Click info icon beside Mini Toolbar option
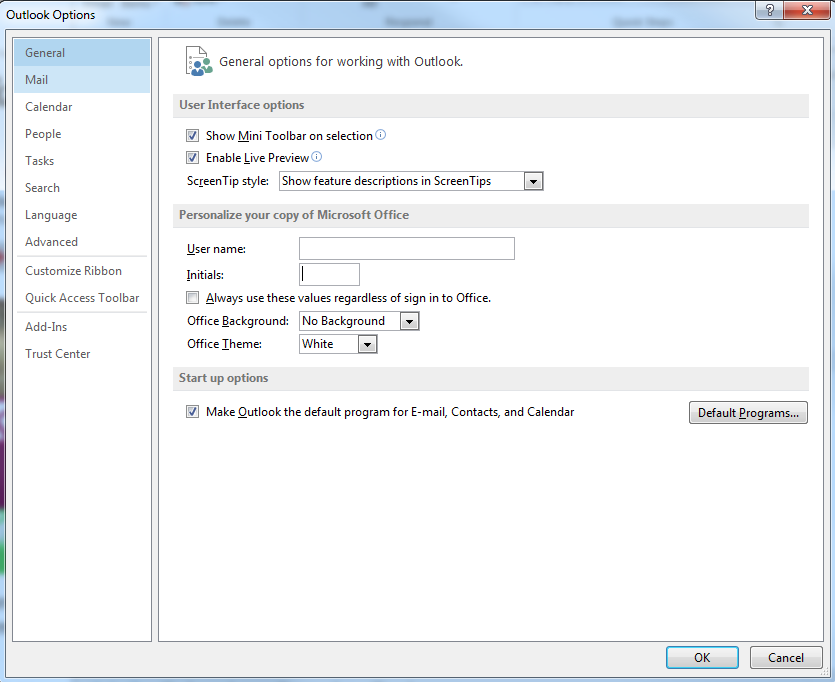835x682 pixels. click(380, 135)
